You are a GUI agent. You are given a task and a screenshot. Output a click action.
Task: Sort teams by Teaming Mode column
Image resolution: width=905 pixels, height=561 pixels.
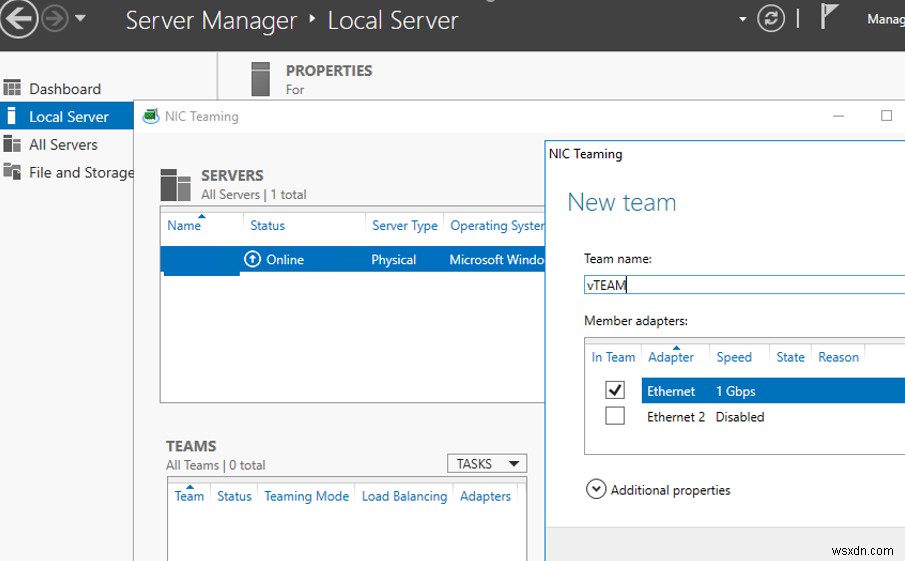(x=306, y=496)
